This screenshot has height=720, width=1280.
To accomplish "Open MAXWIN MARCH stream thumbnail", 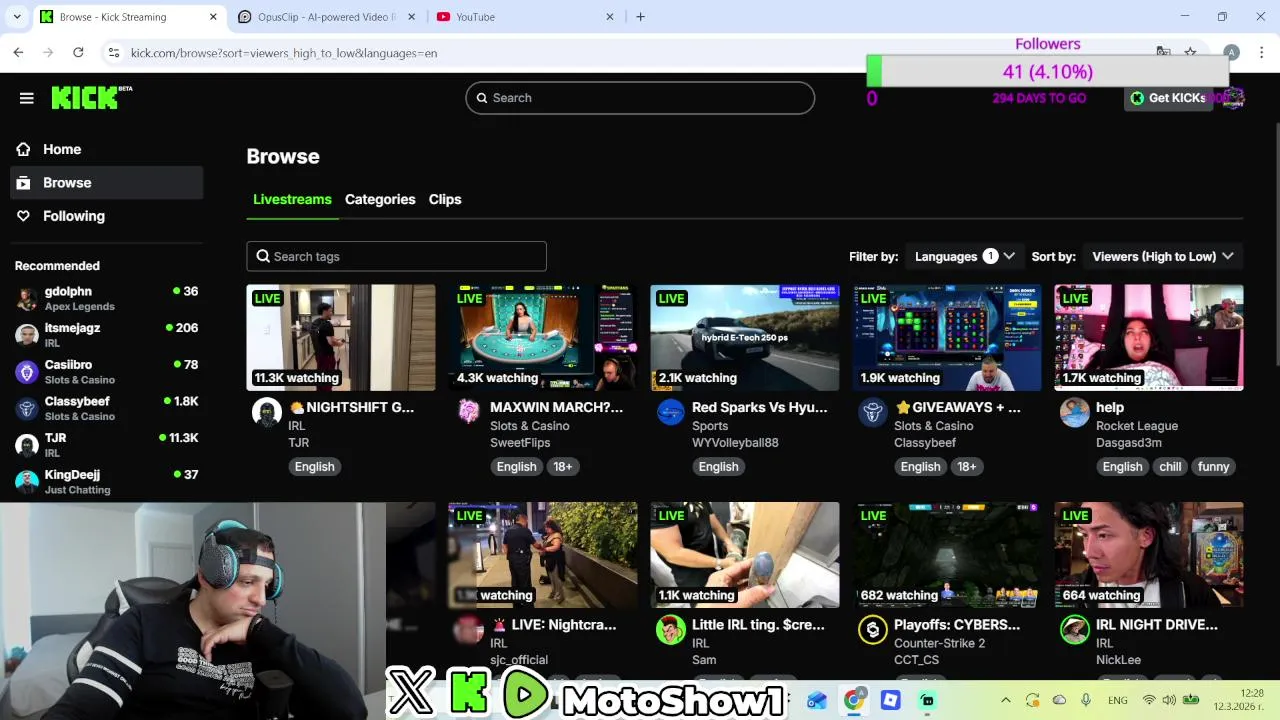I will pos(543,337).
